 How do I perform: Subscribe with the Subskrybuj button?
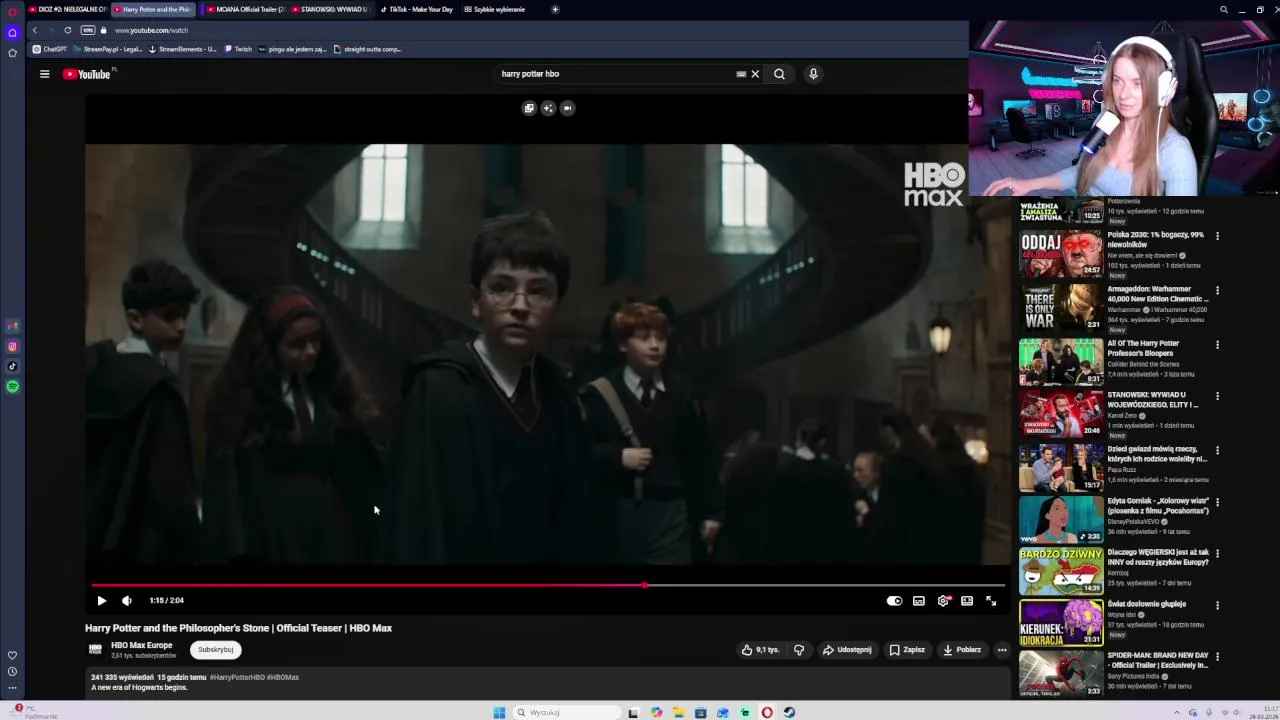pyautogui.click(x=215, y=650)
